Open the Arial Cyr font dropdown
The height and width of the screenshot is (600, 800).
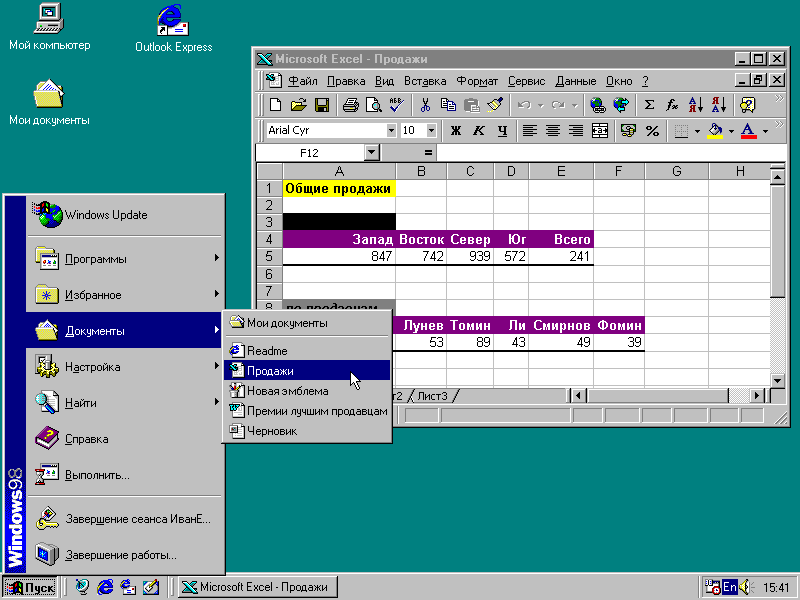pos(391,131)
